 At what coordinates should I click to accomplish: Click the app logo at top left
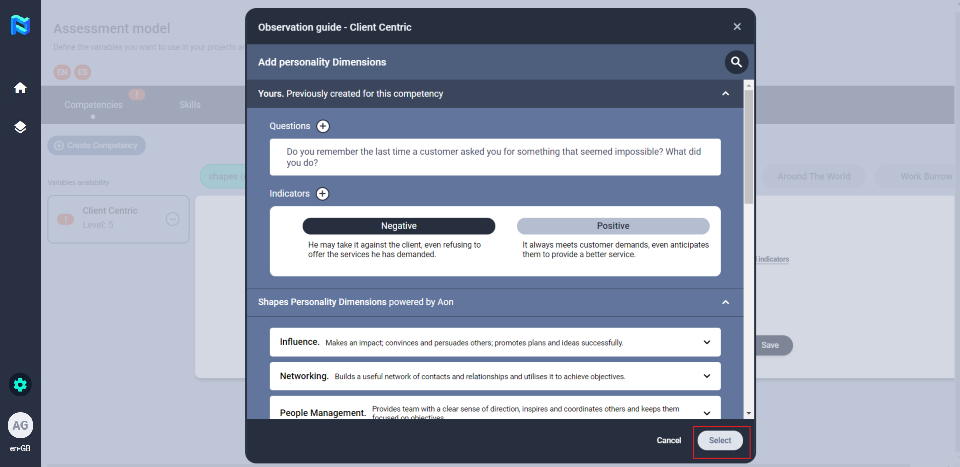coord(20,27)
